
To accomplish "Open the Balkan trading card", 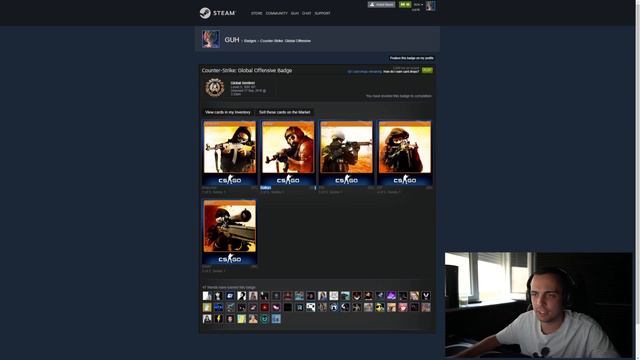I will (288, 153).
